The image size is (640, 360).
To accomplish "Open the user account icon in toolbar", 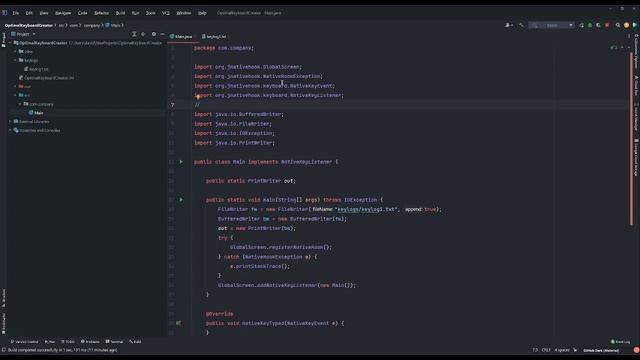I will click(509, 25).
